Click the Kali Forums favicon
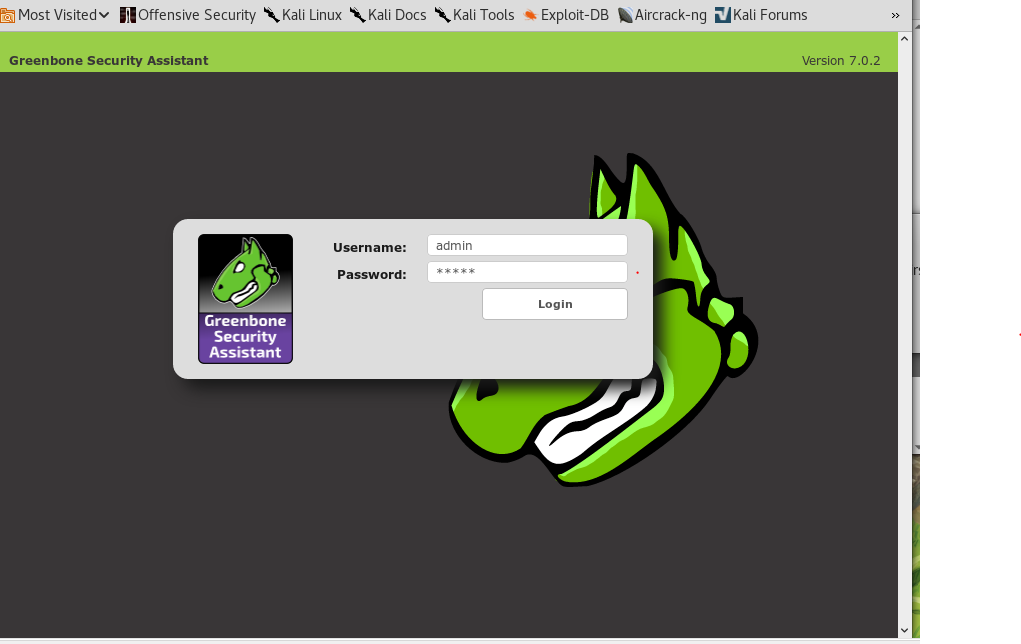 pos(723,15)
